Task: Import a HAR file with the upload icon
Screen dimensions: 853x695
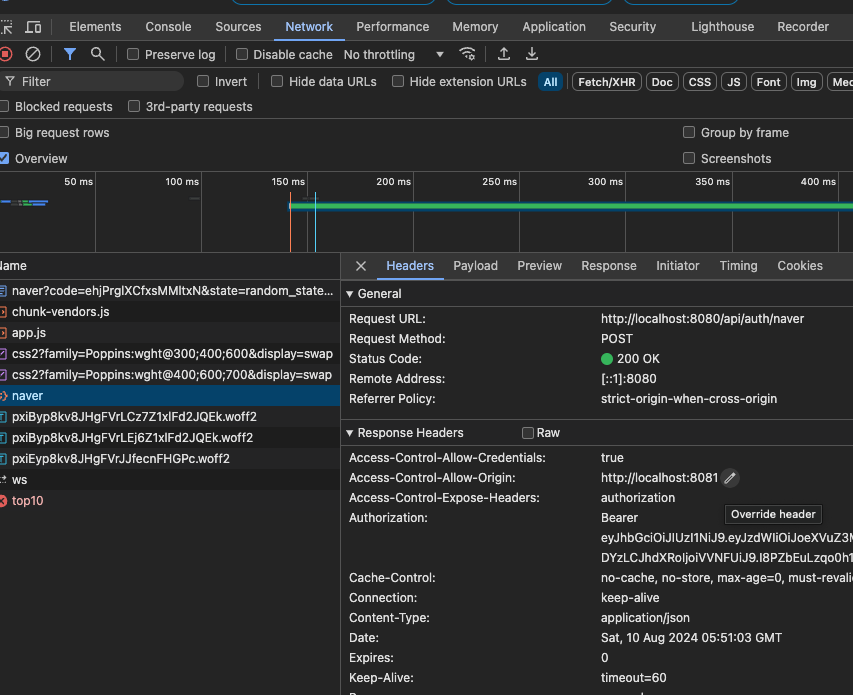Action: pyautogui.click(x=504, y=54)
